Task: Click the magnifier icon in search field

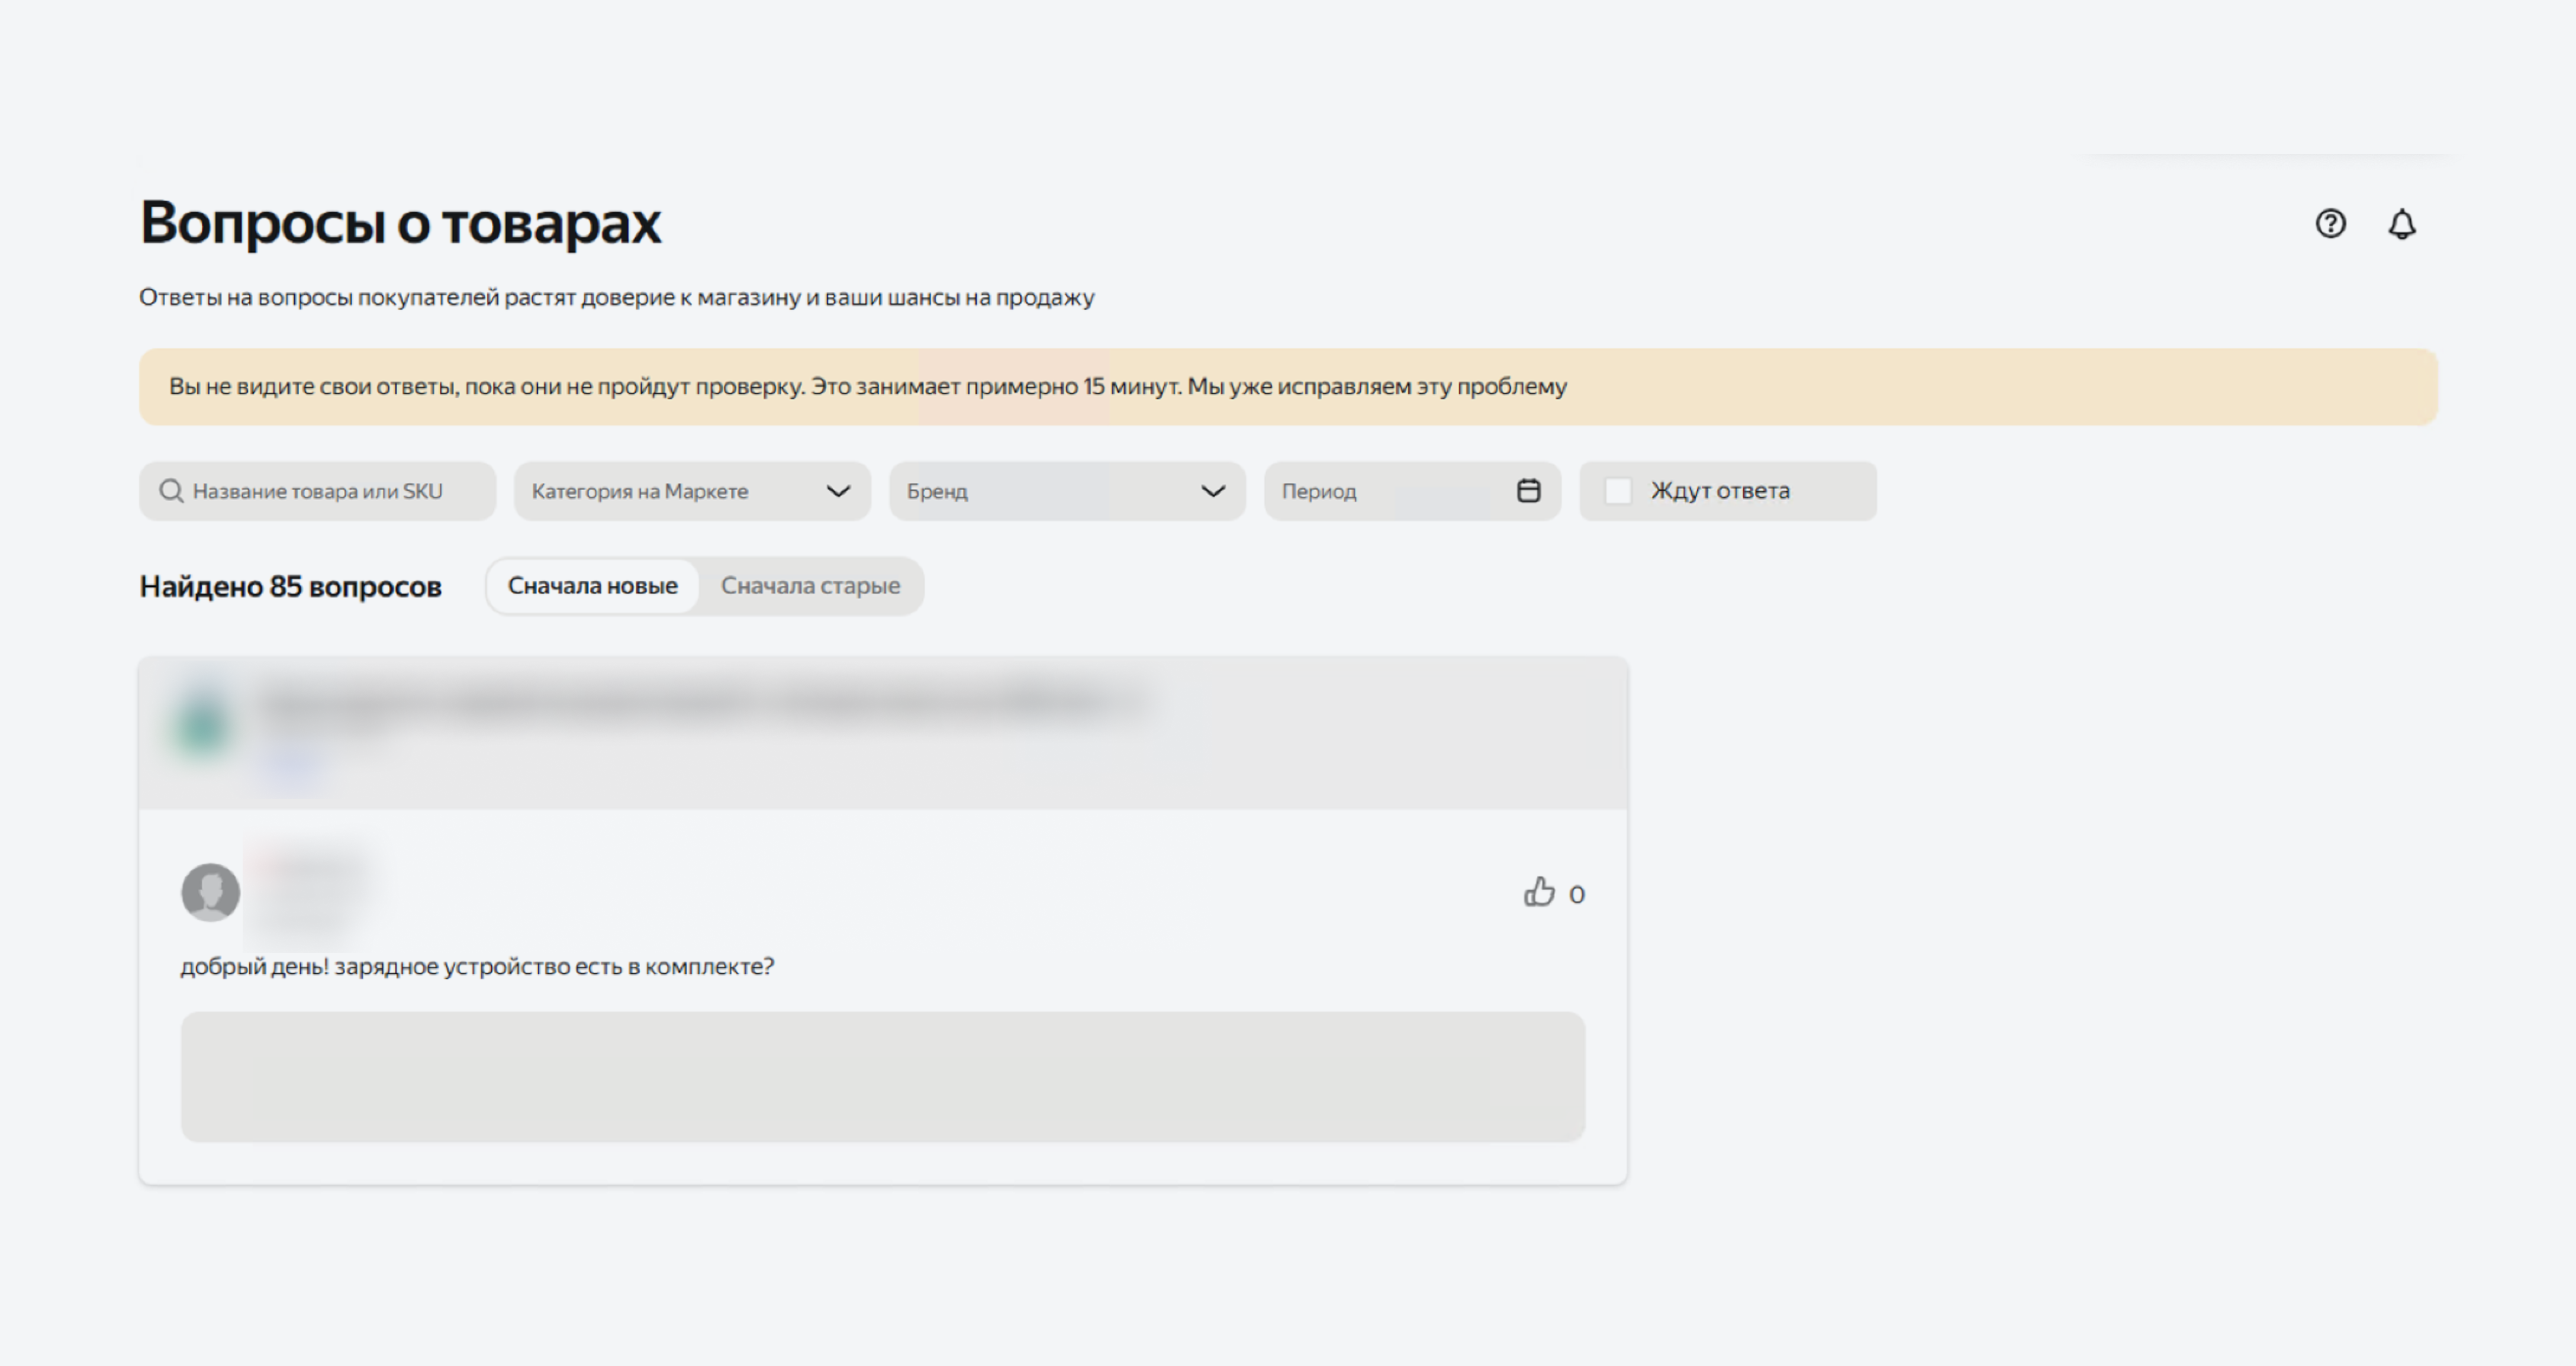Action: 171,491
